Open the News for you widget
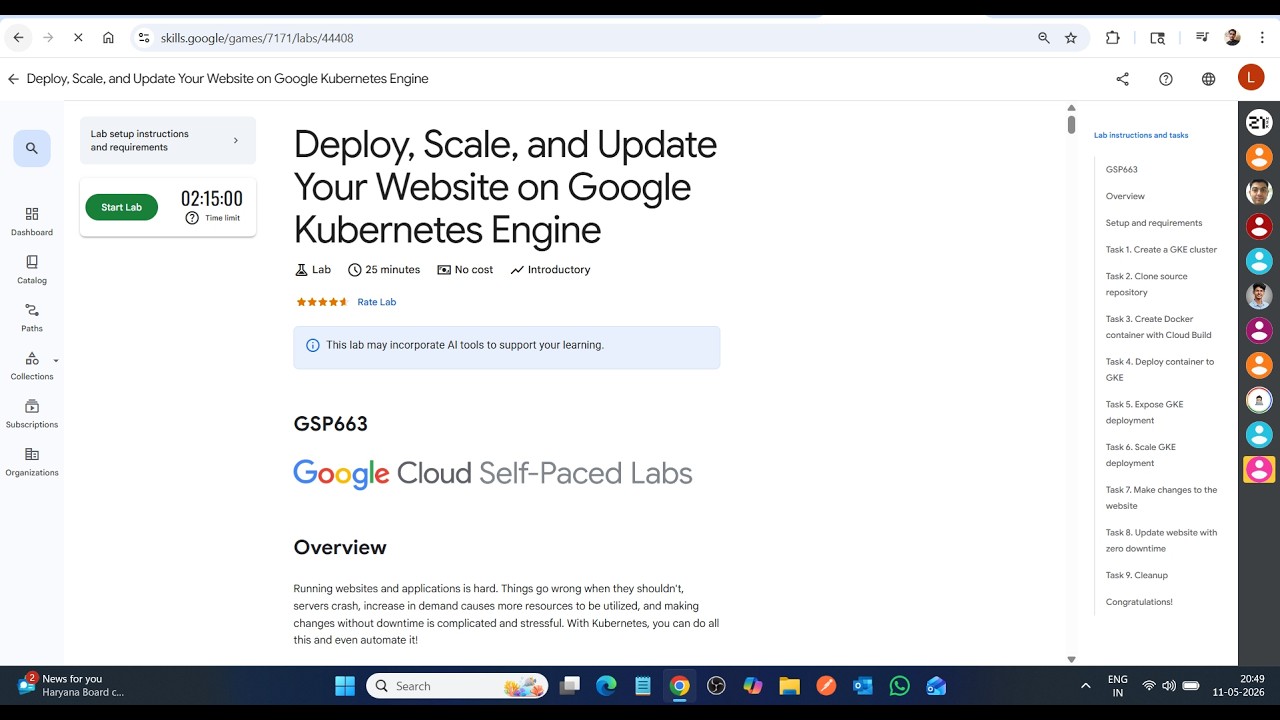Viewport: 1280px width, 720px height. pos(70,686)
